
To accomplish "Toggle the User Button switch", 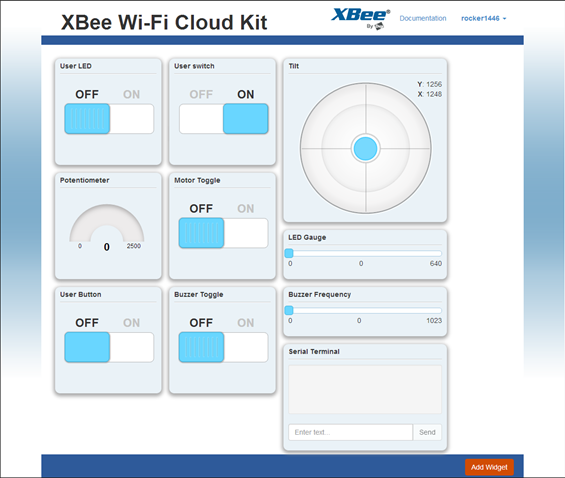I will point(109,347).
